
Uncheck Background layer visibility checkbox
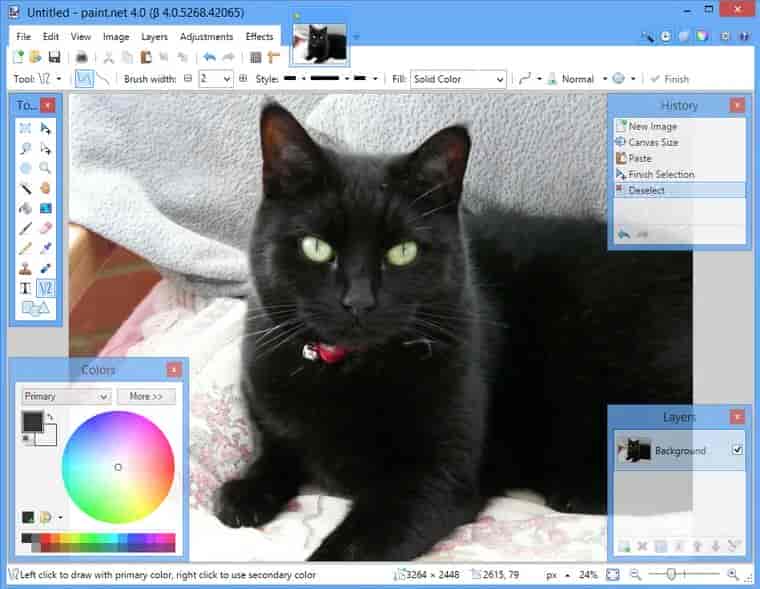point(737,450)
